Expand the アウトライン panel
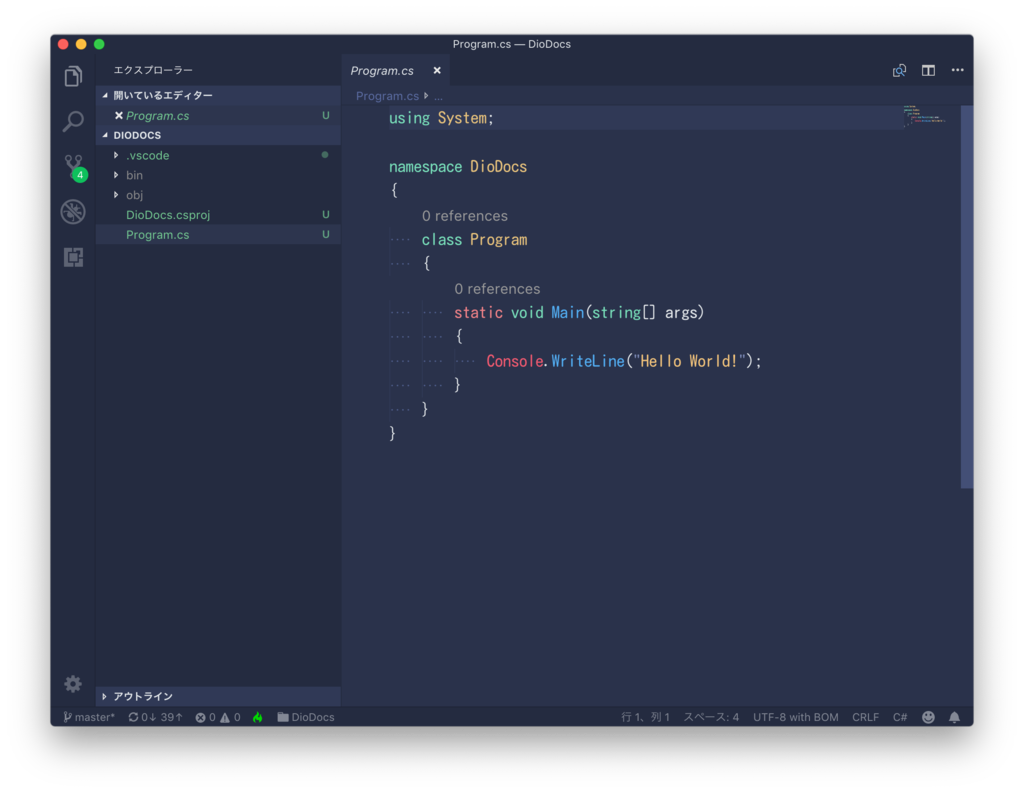This screenshot has height=793, width=1024. [218, 696]
